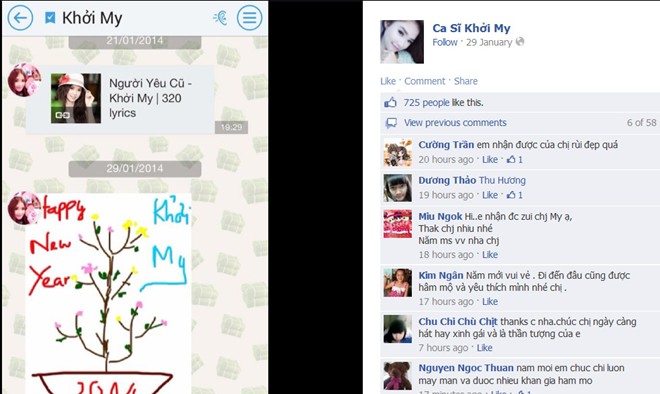Open the Người Yêu Cũ song message
Viewport: 660px width, 394px height.
pyautogui.click(x=120, y=99)
